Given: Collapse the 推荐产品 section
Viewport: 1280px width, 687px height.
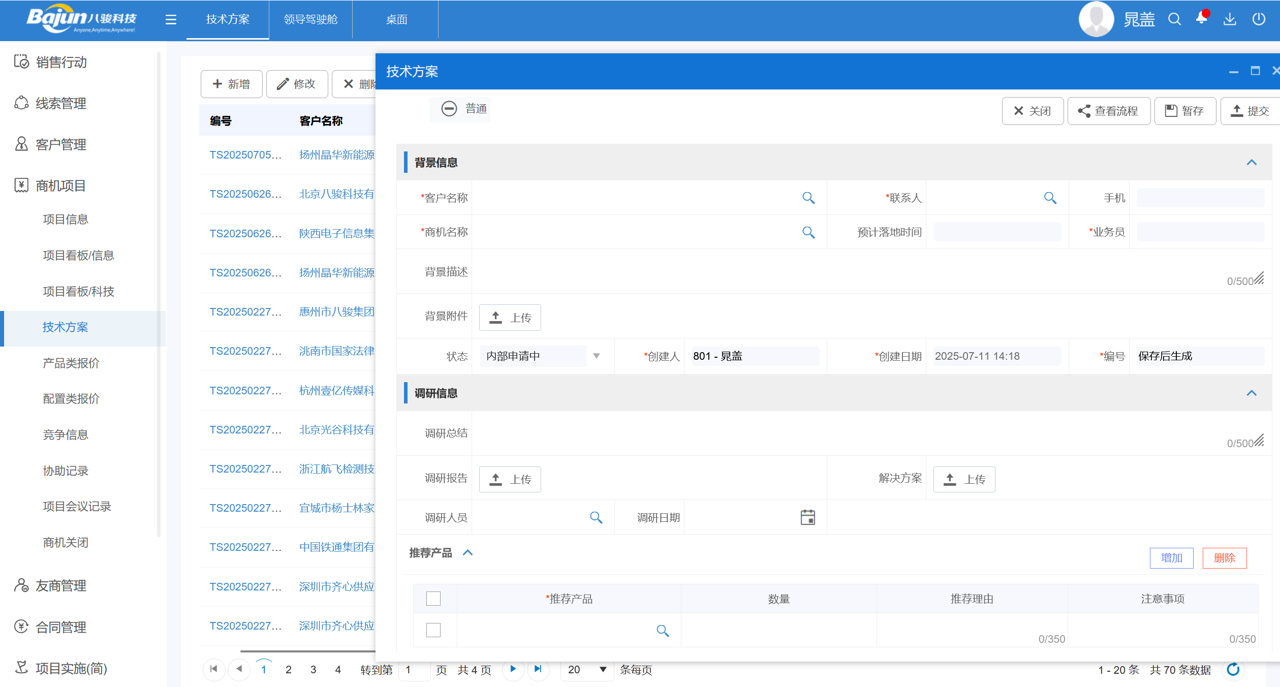Looking at the screenshot, I should pyautogui.click(x=468, y=553).
